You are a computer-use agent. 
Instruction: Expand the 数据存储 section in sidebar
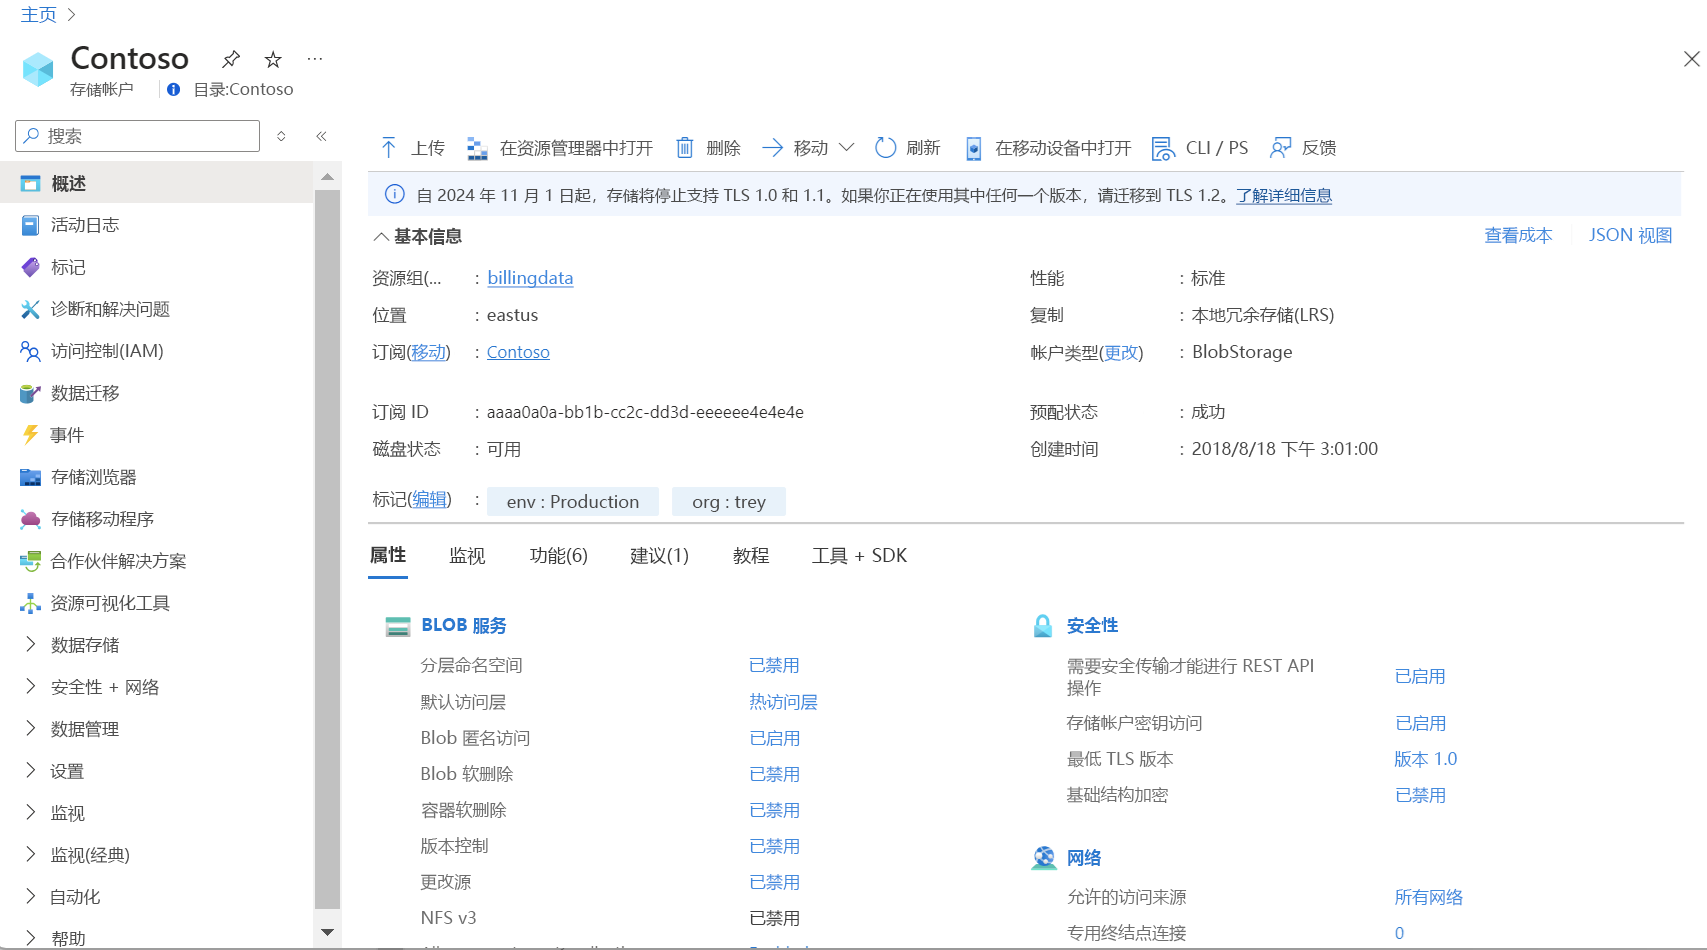[30, 645]
